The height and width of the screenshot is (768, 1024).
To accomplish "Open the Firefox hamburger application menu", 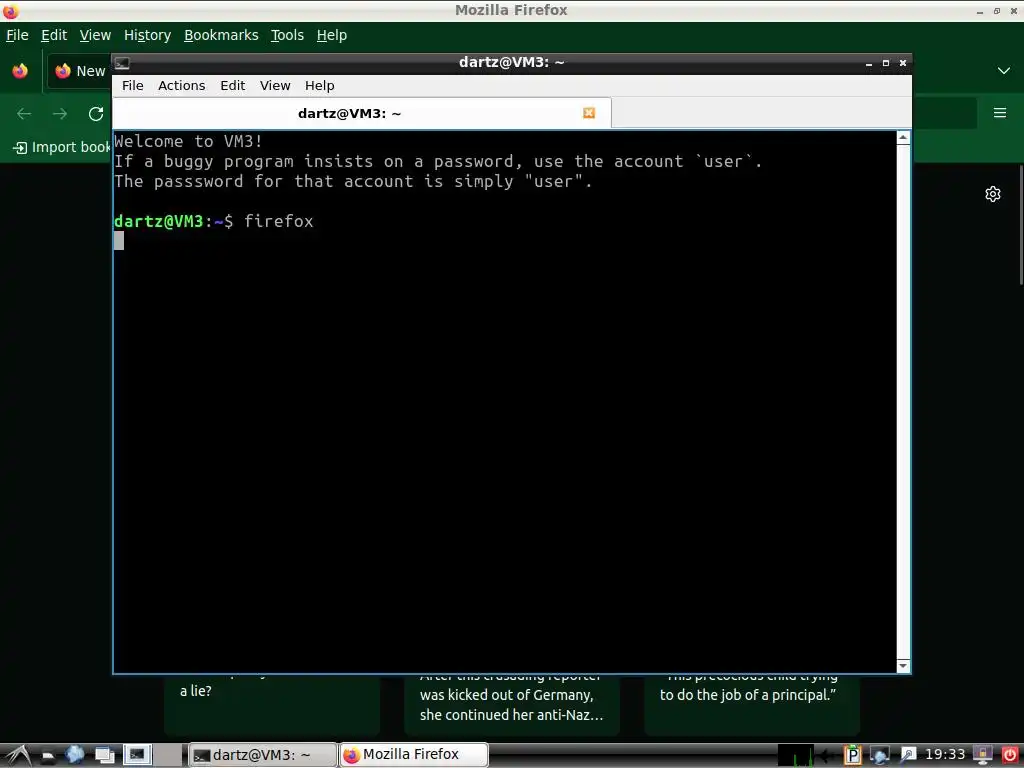I will 1000,113.
